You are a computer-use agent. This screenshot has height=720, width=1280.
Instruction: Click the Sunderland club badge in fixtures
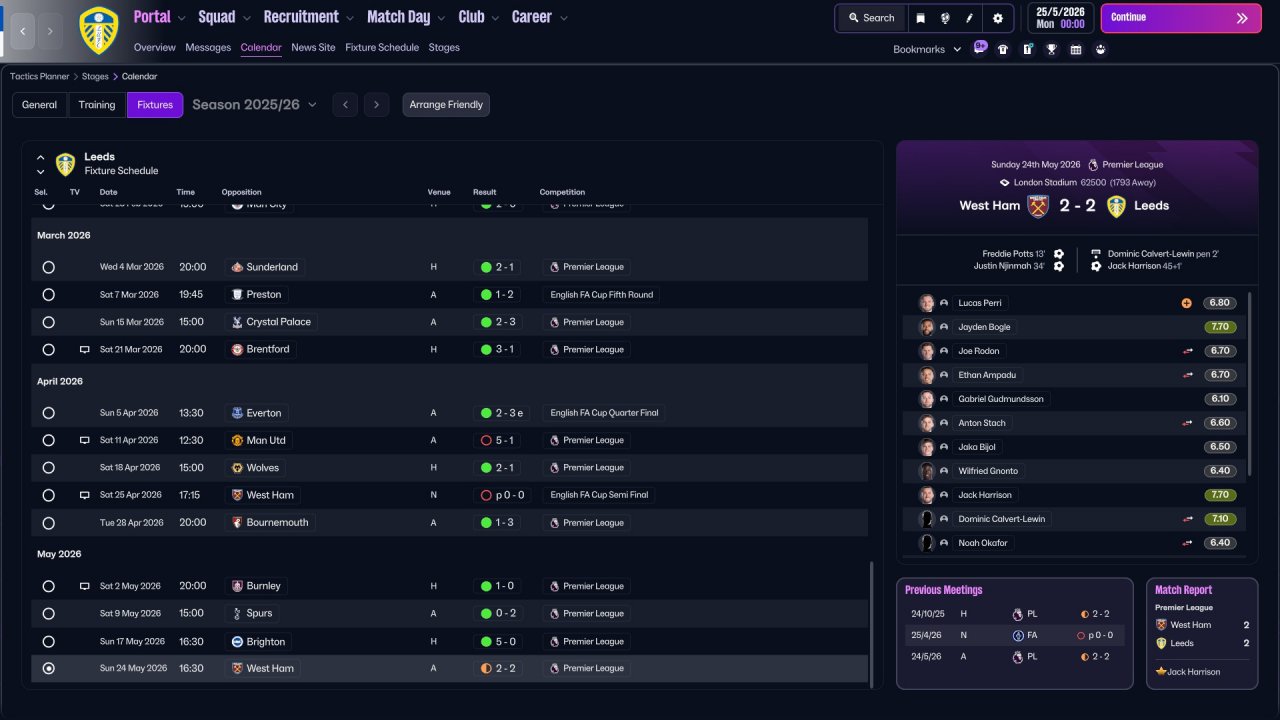[237, 267]
